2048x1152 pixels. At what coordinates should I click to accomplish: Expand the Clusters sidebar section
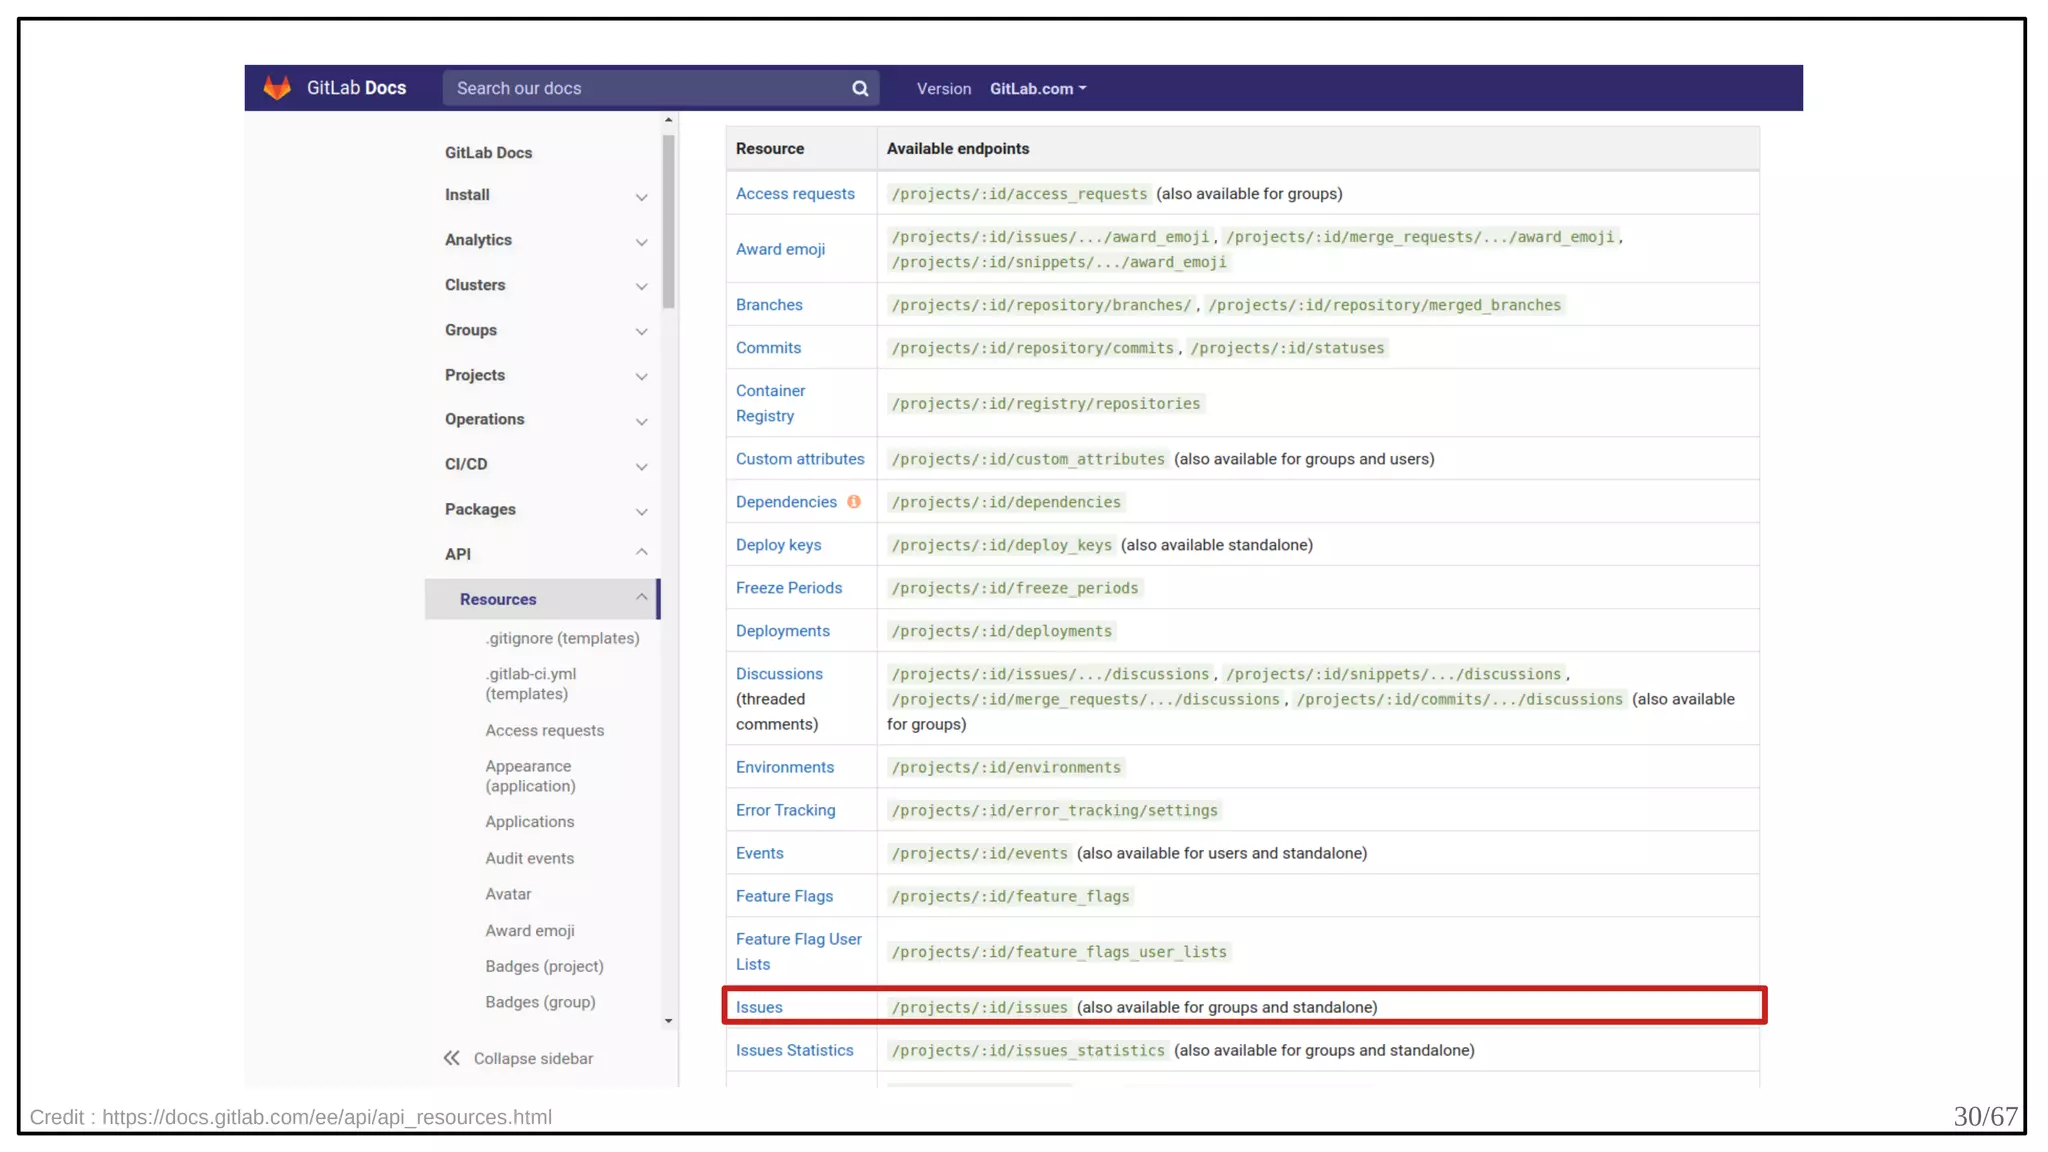click(x=641, y=287)
